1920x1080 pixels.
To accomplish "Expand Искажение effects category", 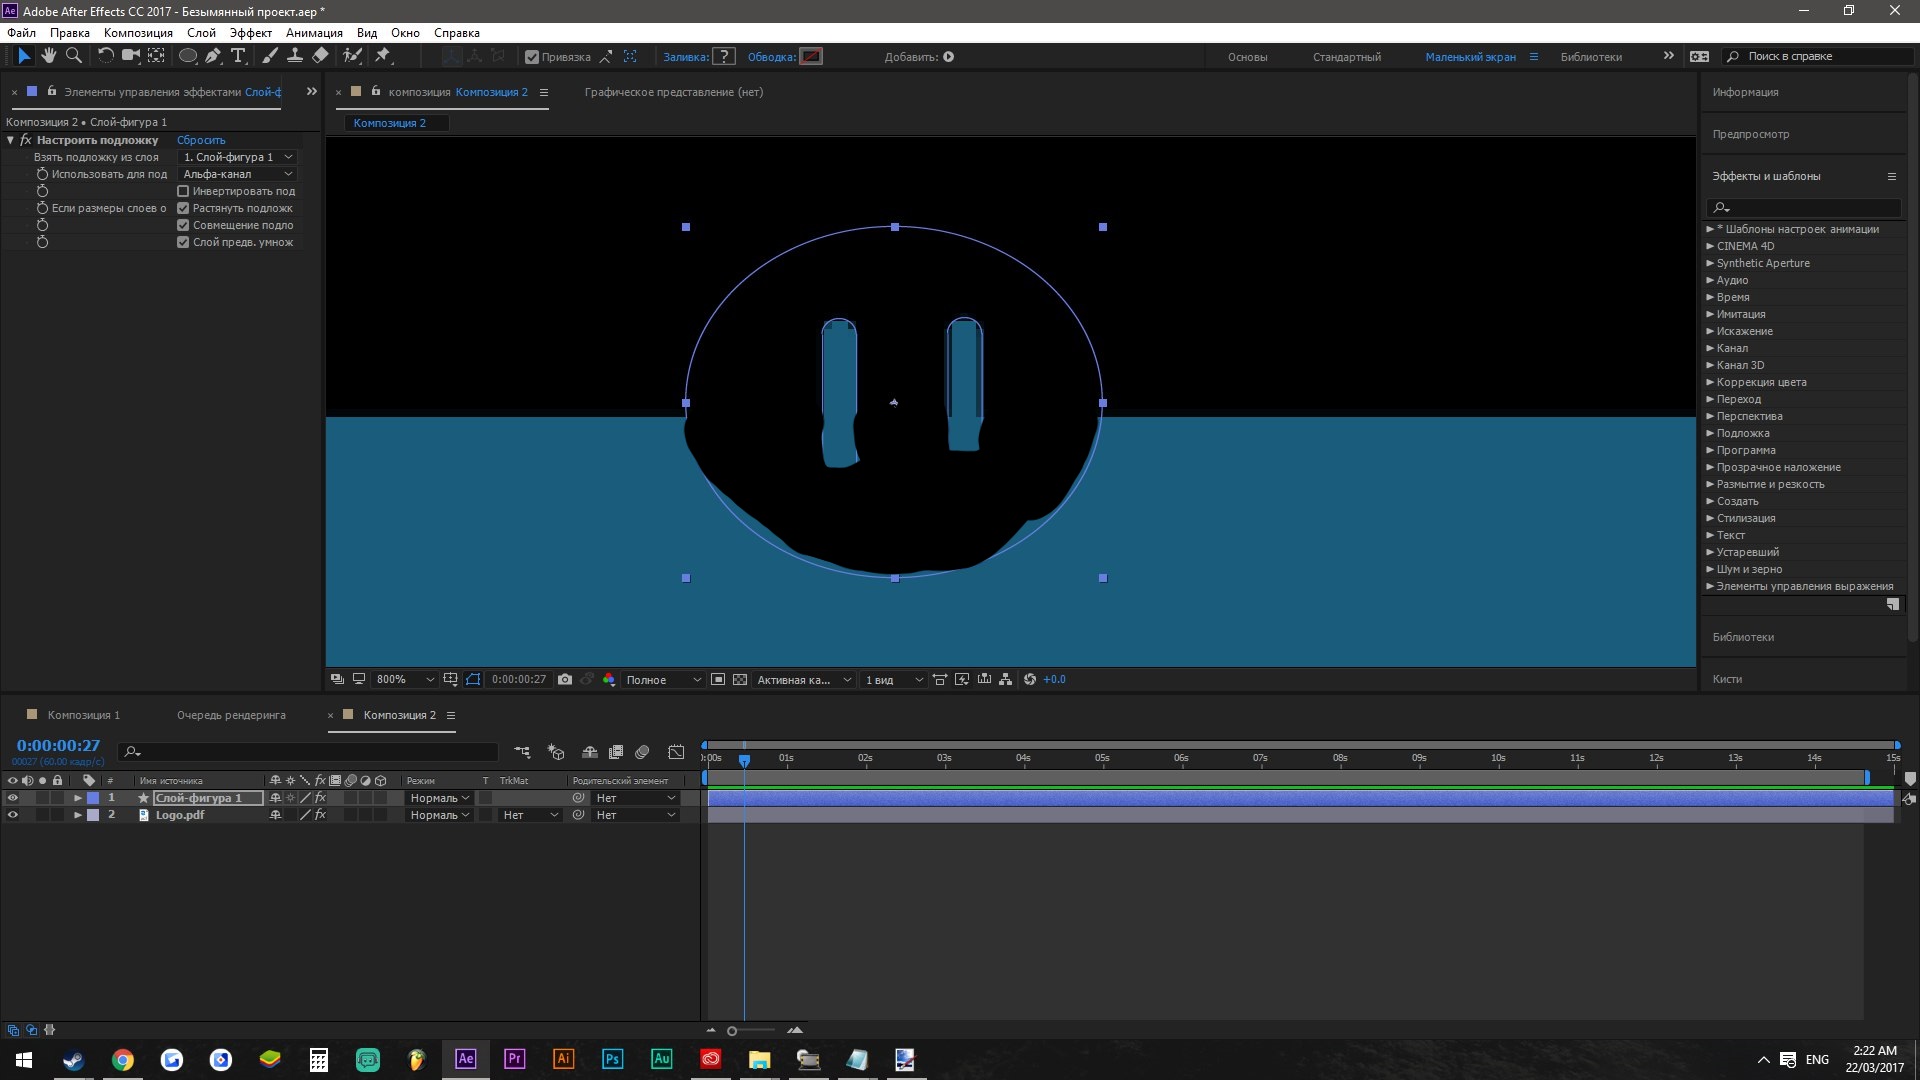I will 1709,331.
